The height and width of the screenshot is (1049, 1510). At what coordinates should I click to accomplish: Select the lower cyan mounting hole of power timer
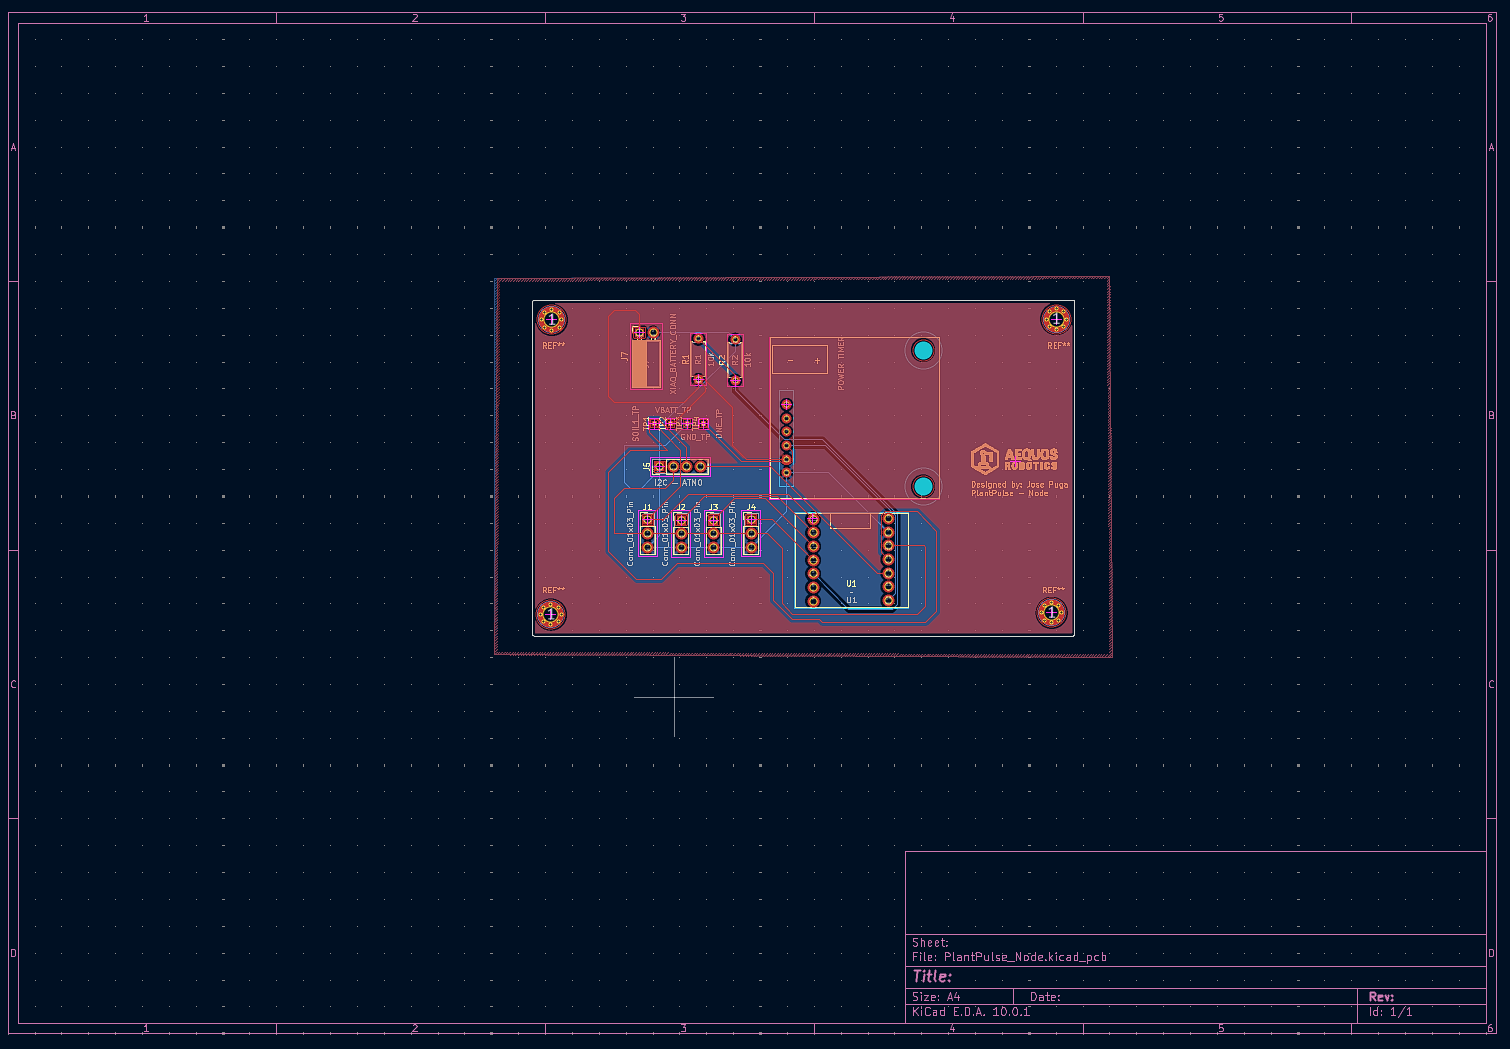pos(923,486)
